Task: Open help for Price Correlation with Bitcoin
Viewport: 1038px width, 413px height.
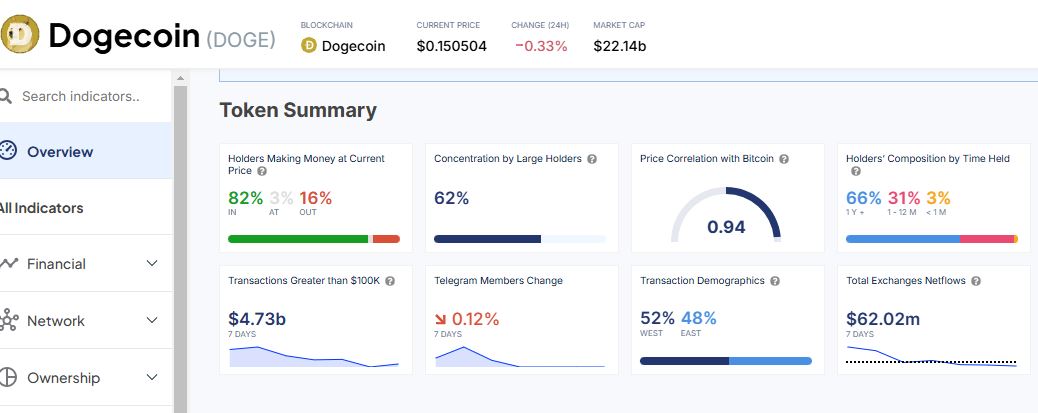Action: click(x=784, y=160)
